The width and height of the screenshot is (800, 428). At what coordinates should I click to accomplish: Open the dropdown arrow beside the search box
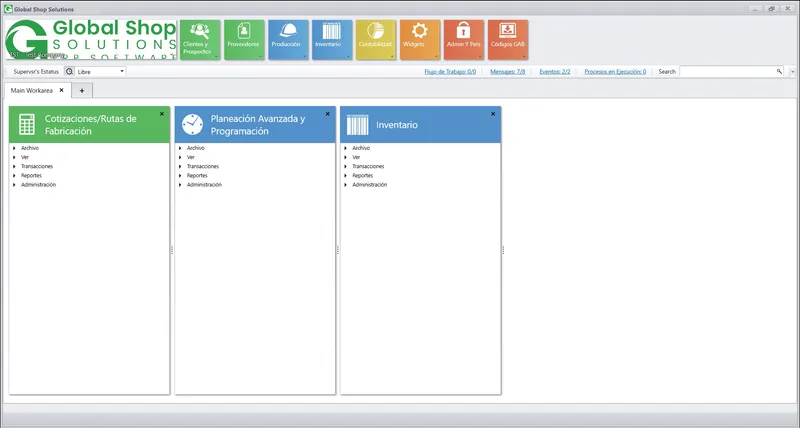tap(792, 72)
